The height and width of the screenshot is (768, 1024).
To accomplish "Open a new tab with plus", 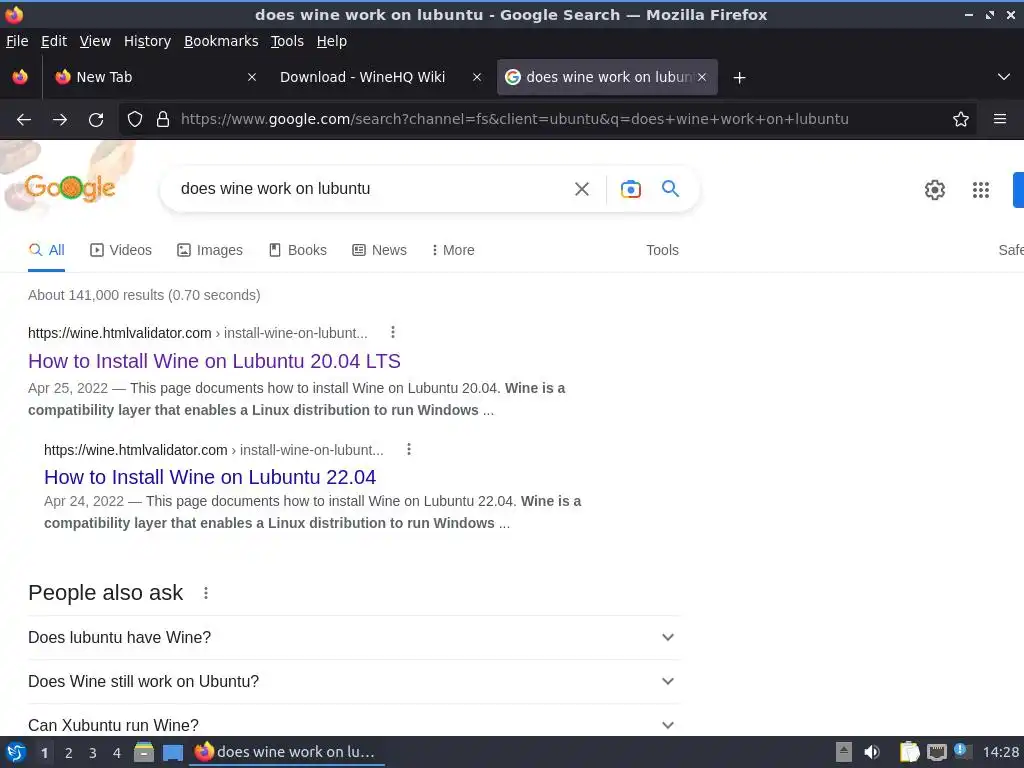I will coord(739,78).
